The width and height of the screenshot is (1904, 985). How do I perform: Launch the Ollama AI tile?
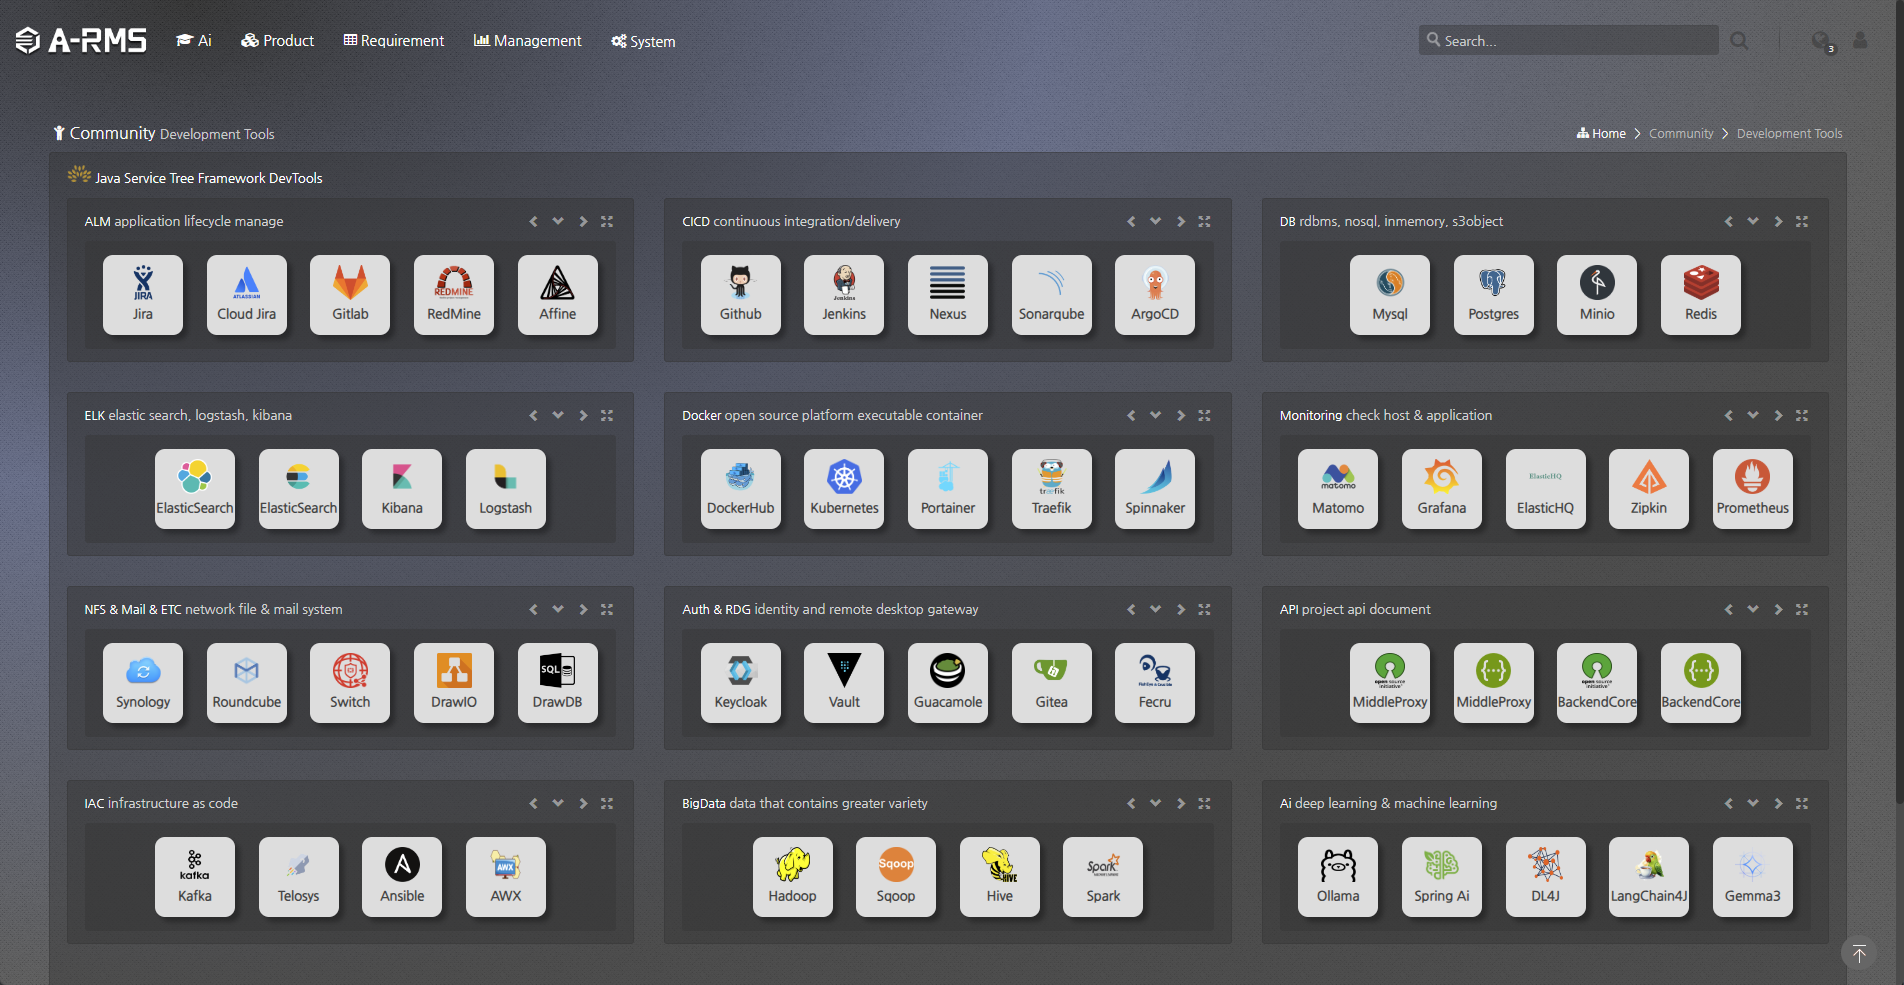coord(1338,876)
